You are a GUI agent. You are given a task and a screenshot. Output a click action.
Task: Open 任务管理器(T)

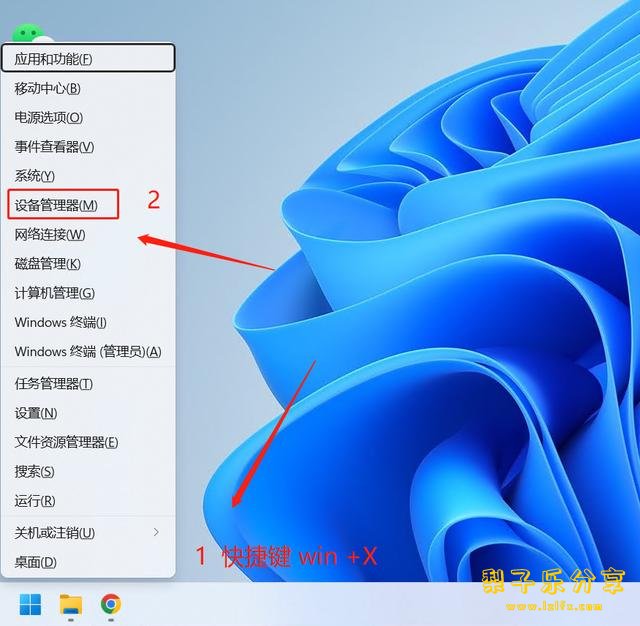pos(89,384)
